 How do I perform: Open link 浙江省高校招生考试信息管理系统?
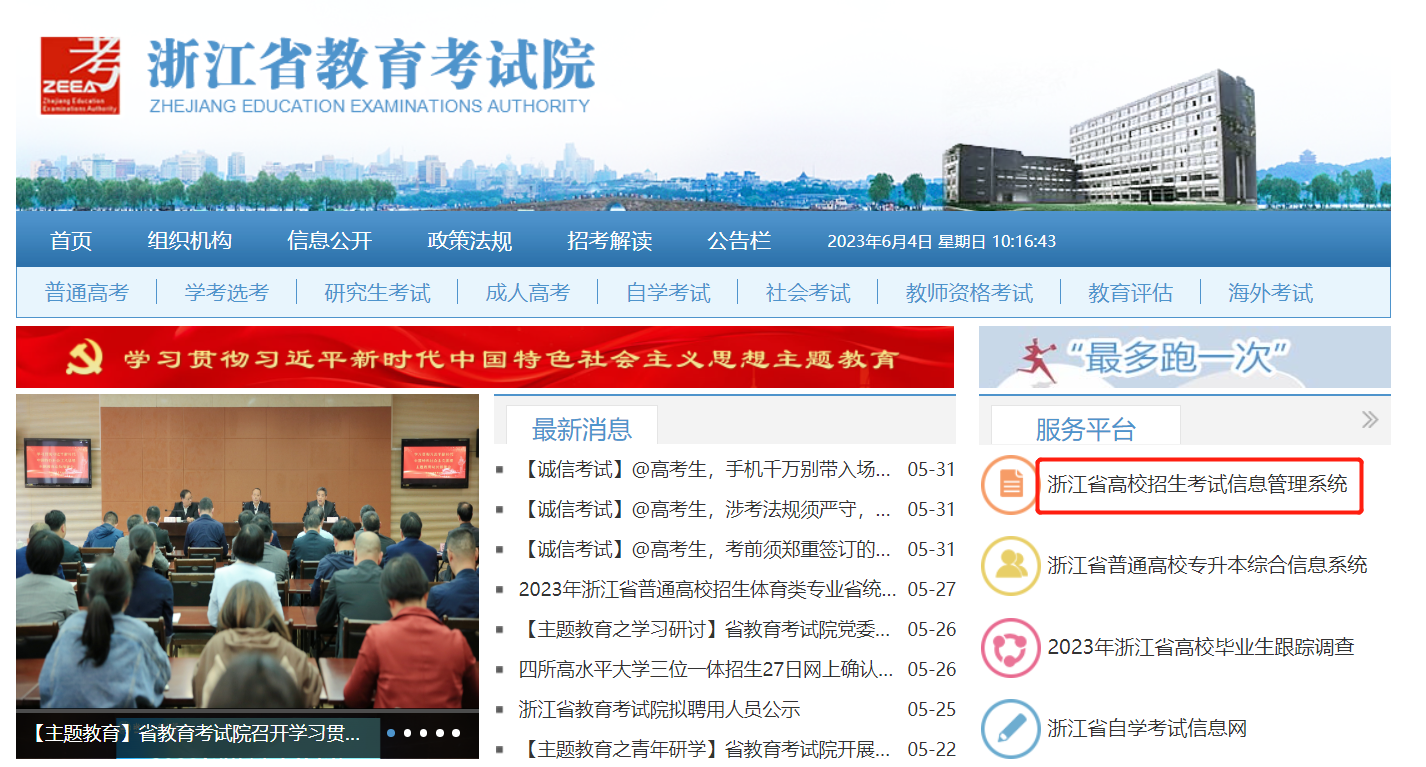click(x=1198, y=485)
